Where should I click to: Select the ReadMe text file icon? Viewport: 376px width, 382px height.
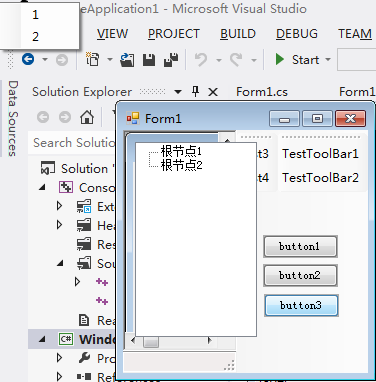pos(84,320)
